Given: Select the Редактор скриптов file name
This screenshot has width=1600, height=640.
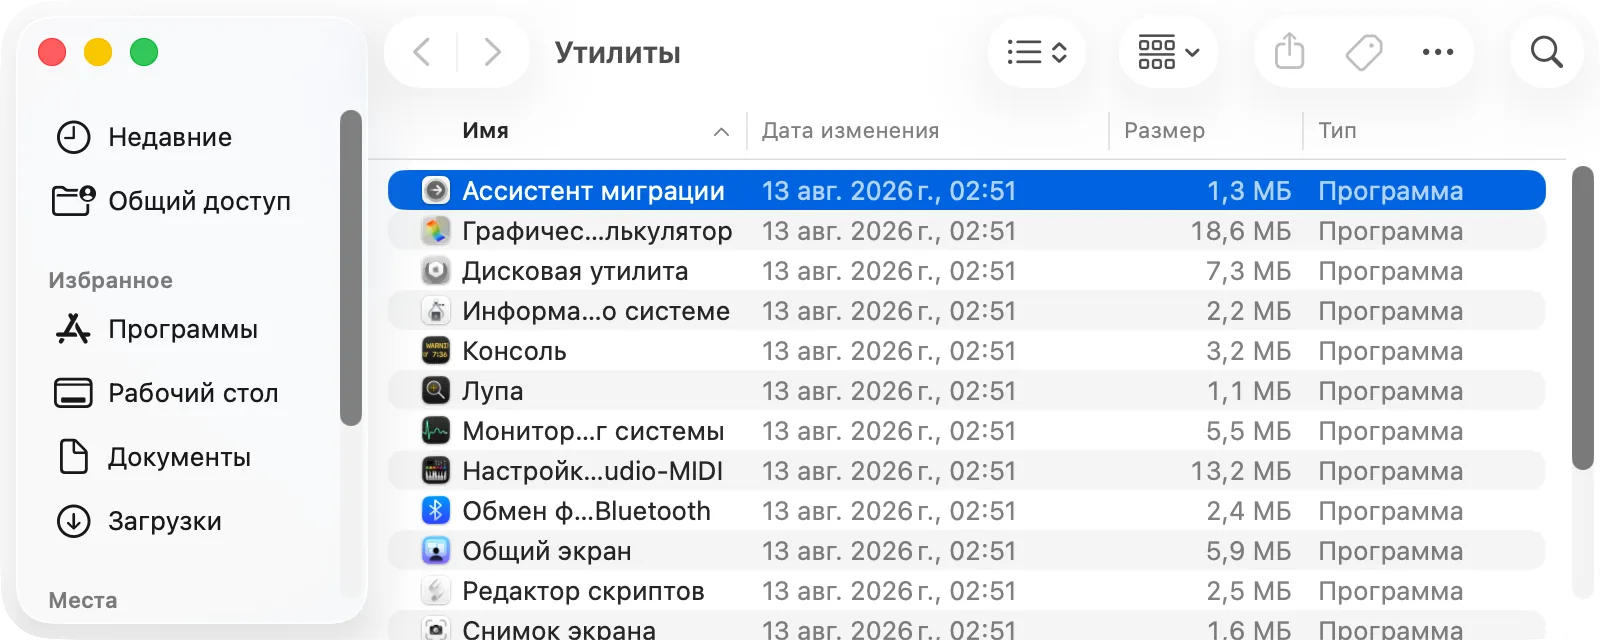Looking at the screenshot, I should [583, 590].
